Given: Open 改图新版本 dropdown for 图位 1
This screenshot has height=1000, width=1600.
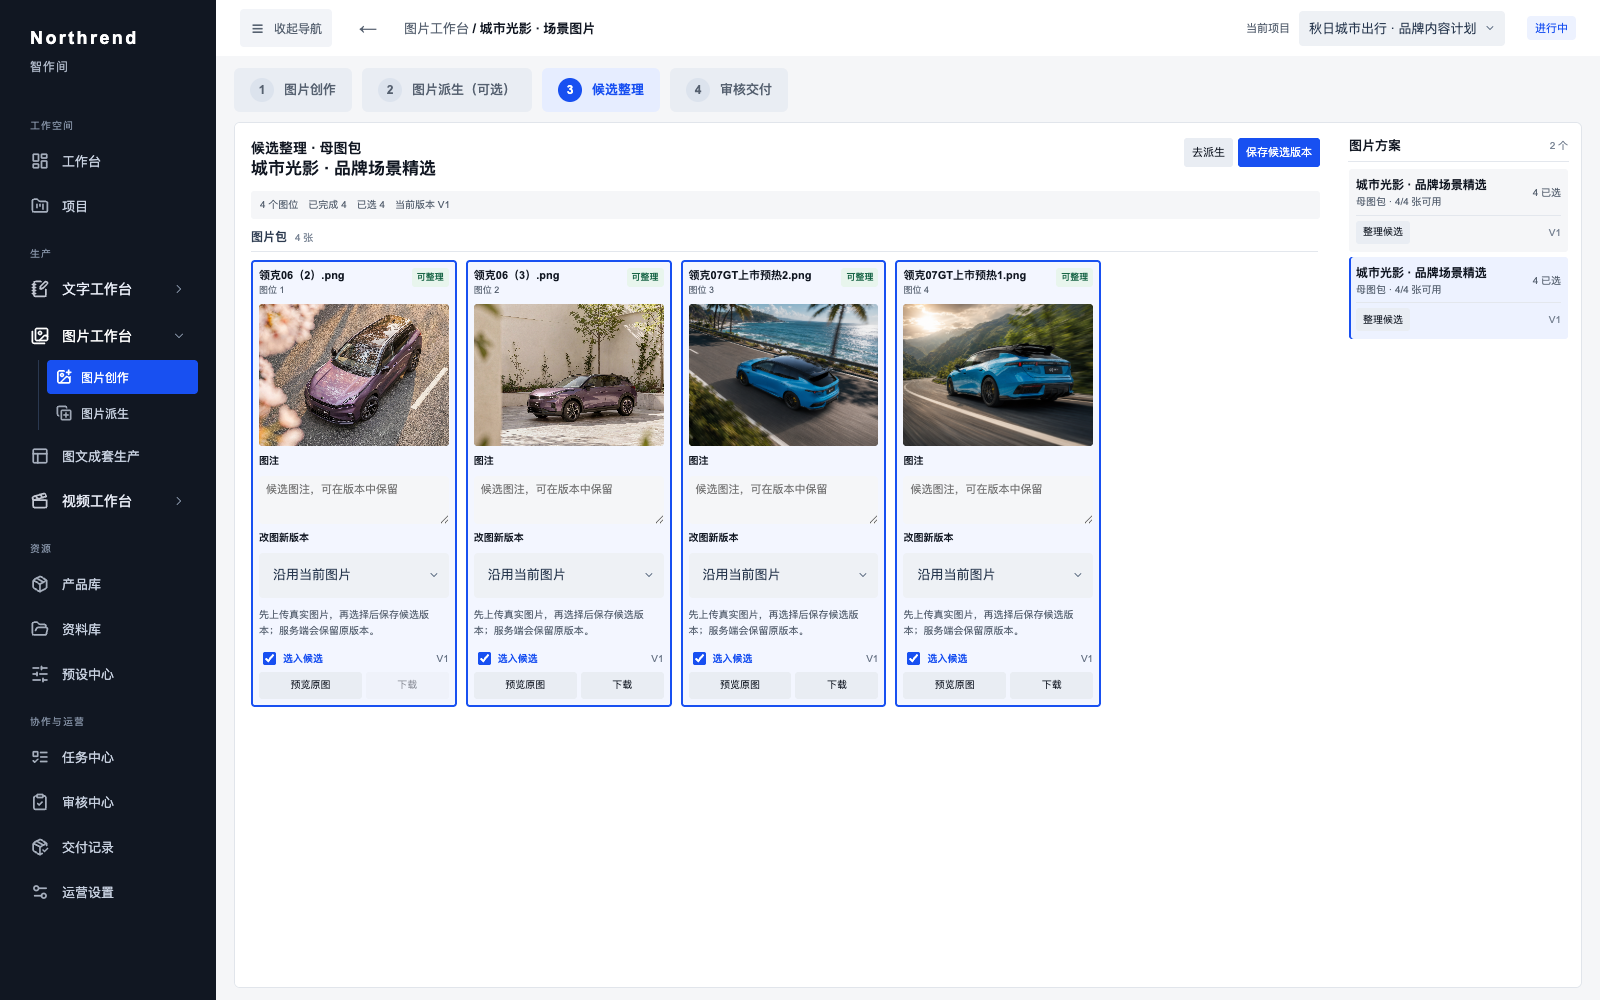Looking at the screenshot, I should point(354,575).
